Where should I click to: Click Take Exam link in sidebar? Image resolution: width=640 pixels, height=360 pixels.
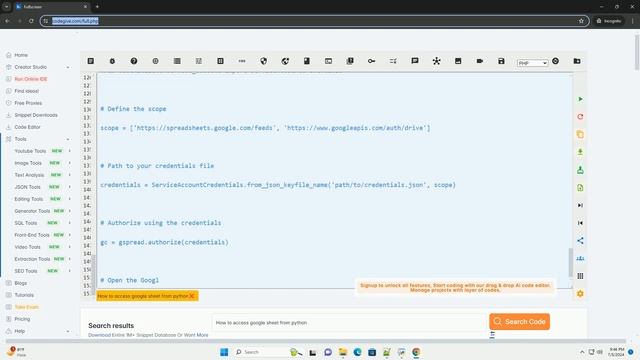27,307
